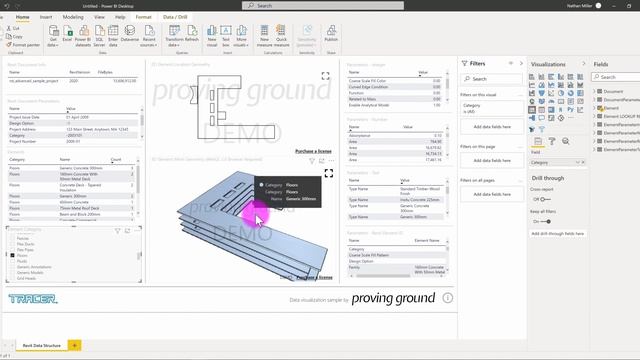This screenshot has height=360, width=640.
Task: Click the title bar Search box
Action: [323, 6]
